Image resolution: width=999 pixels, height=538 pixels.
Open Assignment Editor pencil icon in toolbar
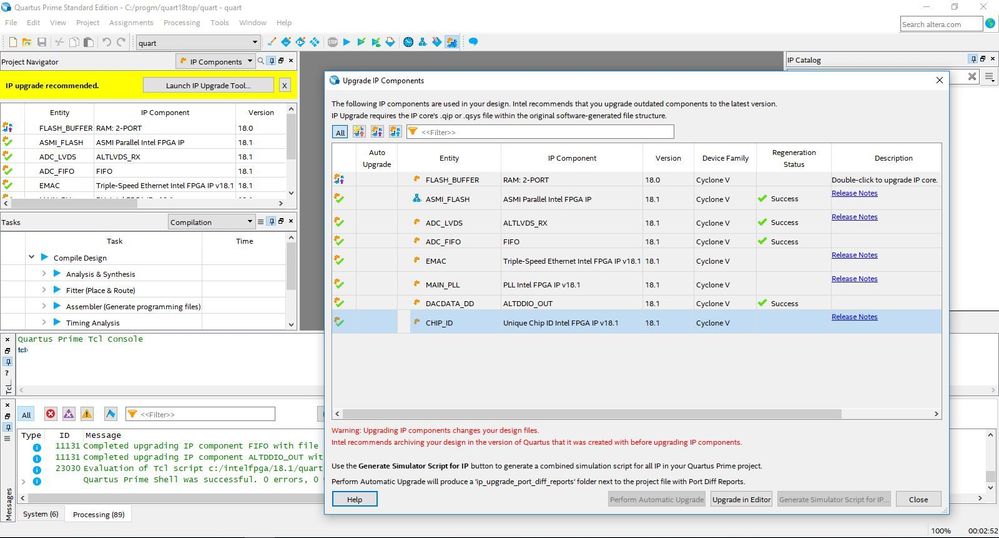click(x=271, y=42)
